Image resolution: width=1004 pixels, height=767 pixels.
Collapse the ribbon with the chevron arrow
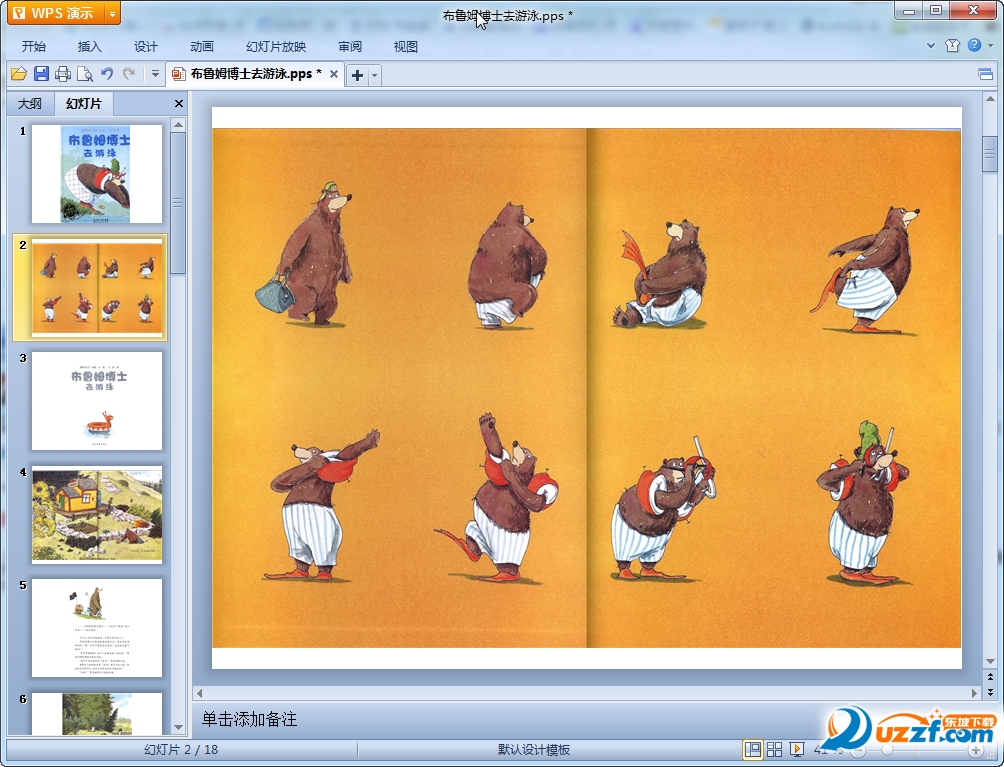[931, 45]
